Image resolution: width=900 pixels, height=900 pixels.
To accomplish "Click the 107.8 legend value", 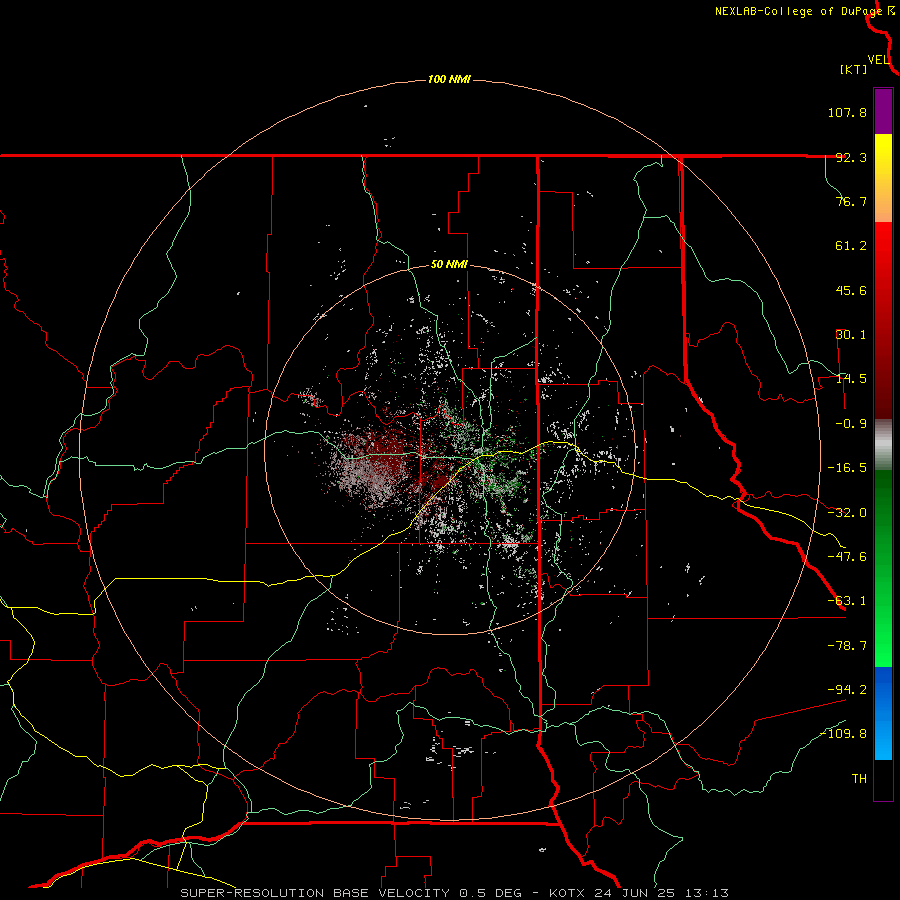I will pyautogui.click(x=847, y=112).
